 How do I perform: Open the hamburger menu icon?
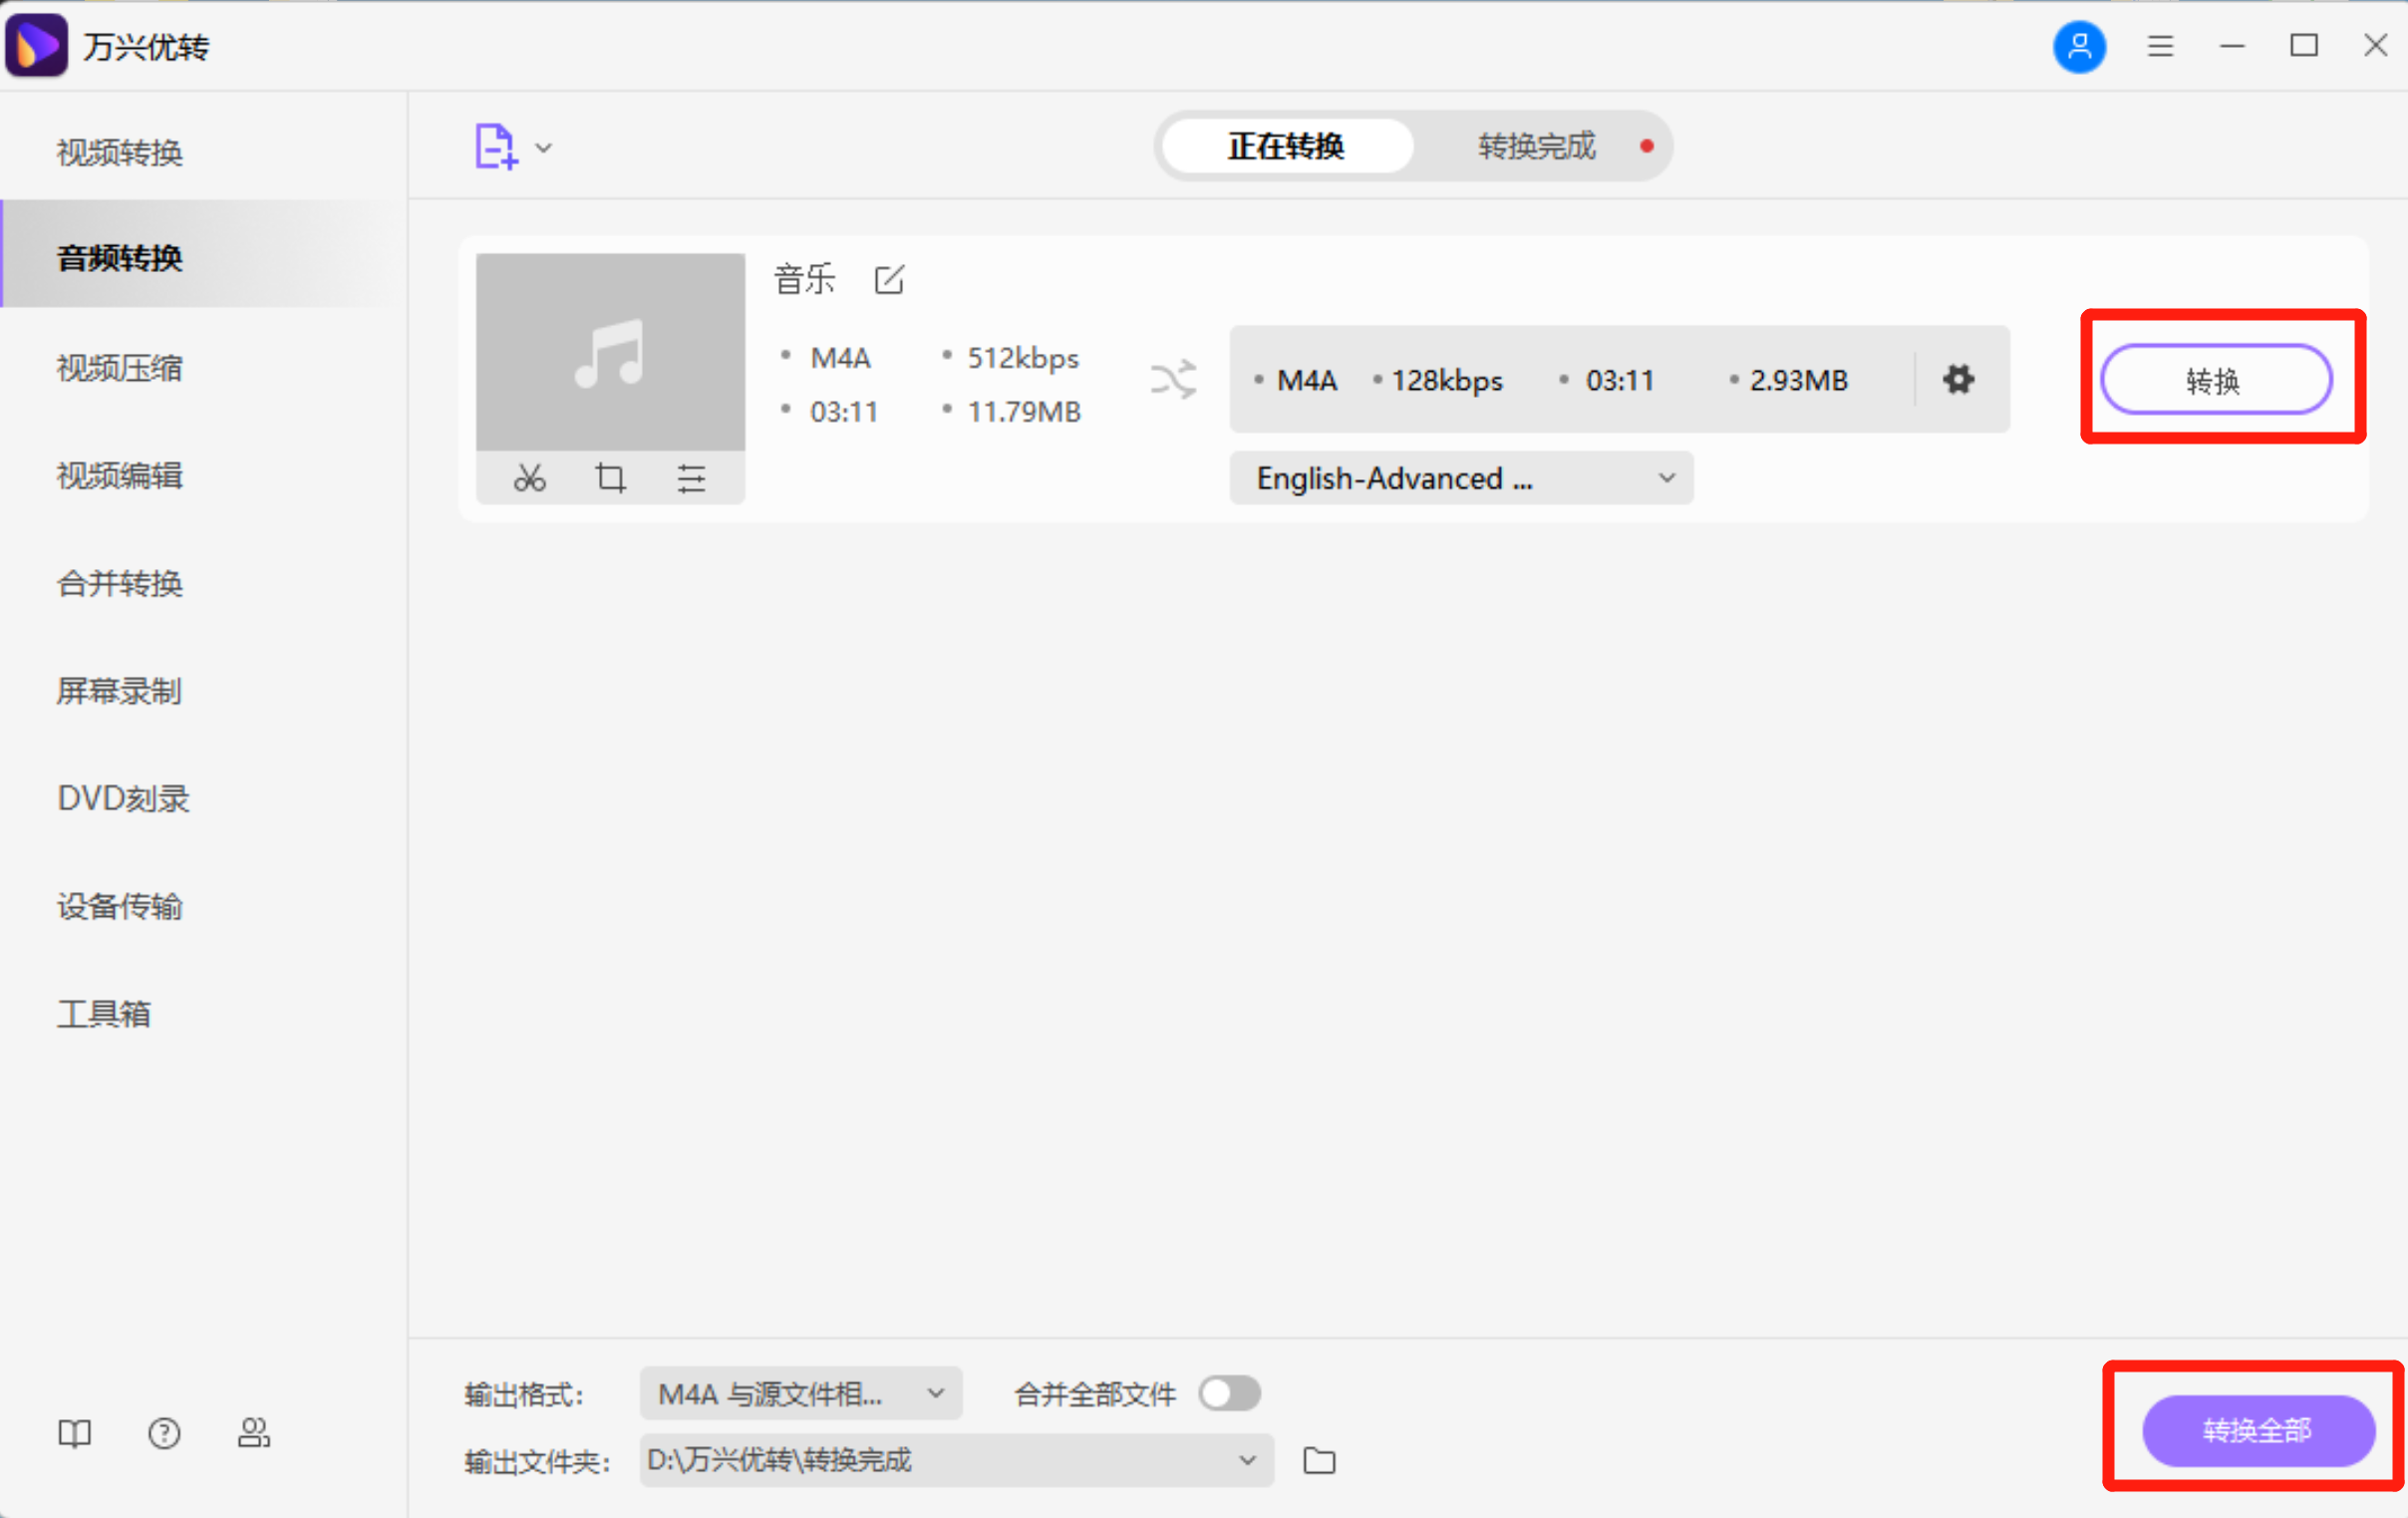point(2160,46)
